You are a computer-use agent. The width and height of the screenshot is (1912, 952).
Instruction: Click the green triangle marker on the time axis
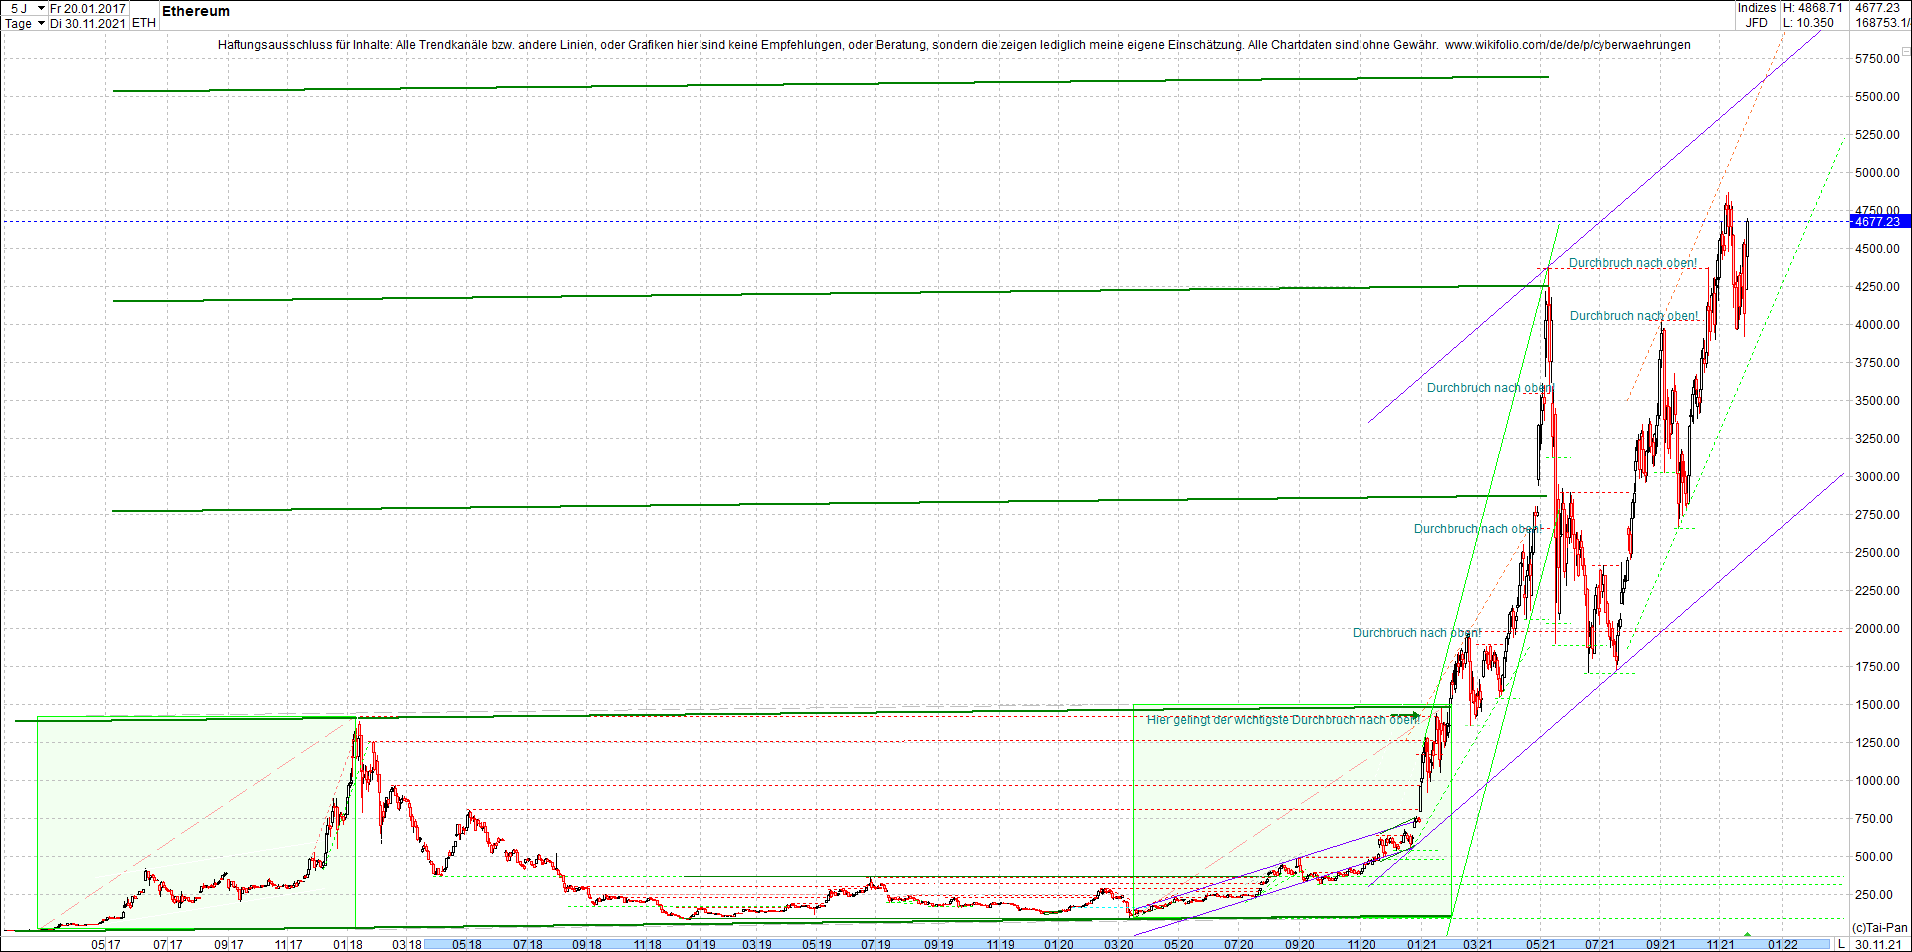pos(1747,934)
